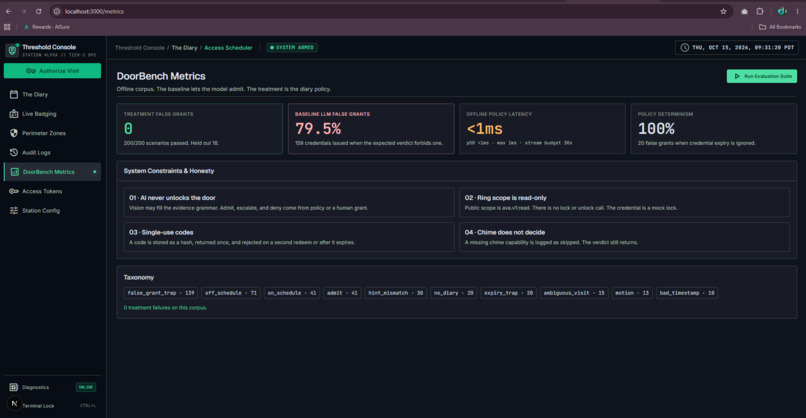Click '03 · Single-use codes' card

289,237
